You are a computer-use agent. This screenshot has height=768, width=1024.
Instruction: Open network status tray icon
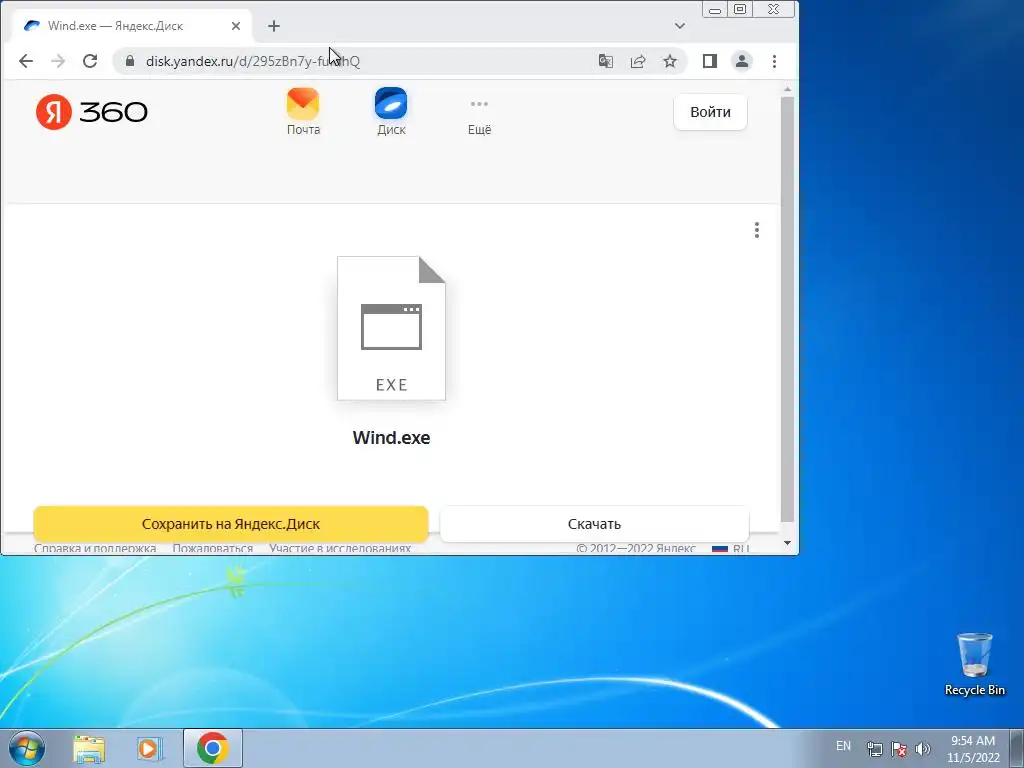click(x=874, y=748)
